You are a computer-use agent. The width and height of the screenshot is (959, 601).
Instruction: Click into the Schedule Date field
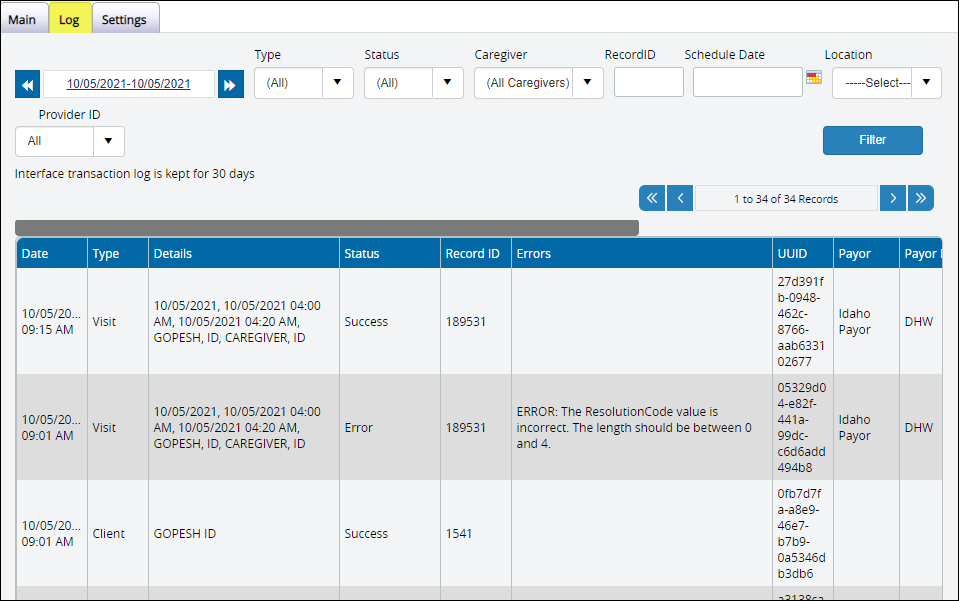[747, 82]
